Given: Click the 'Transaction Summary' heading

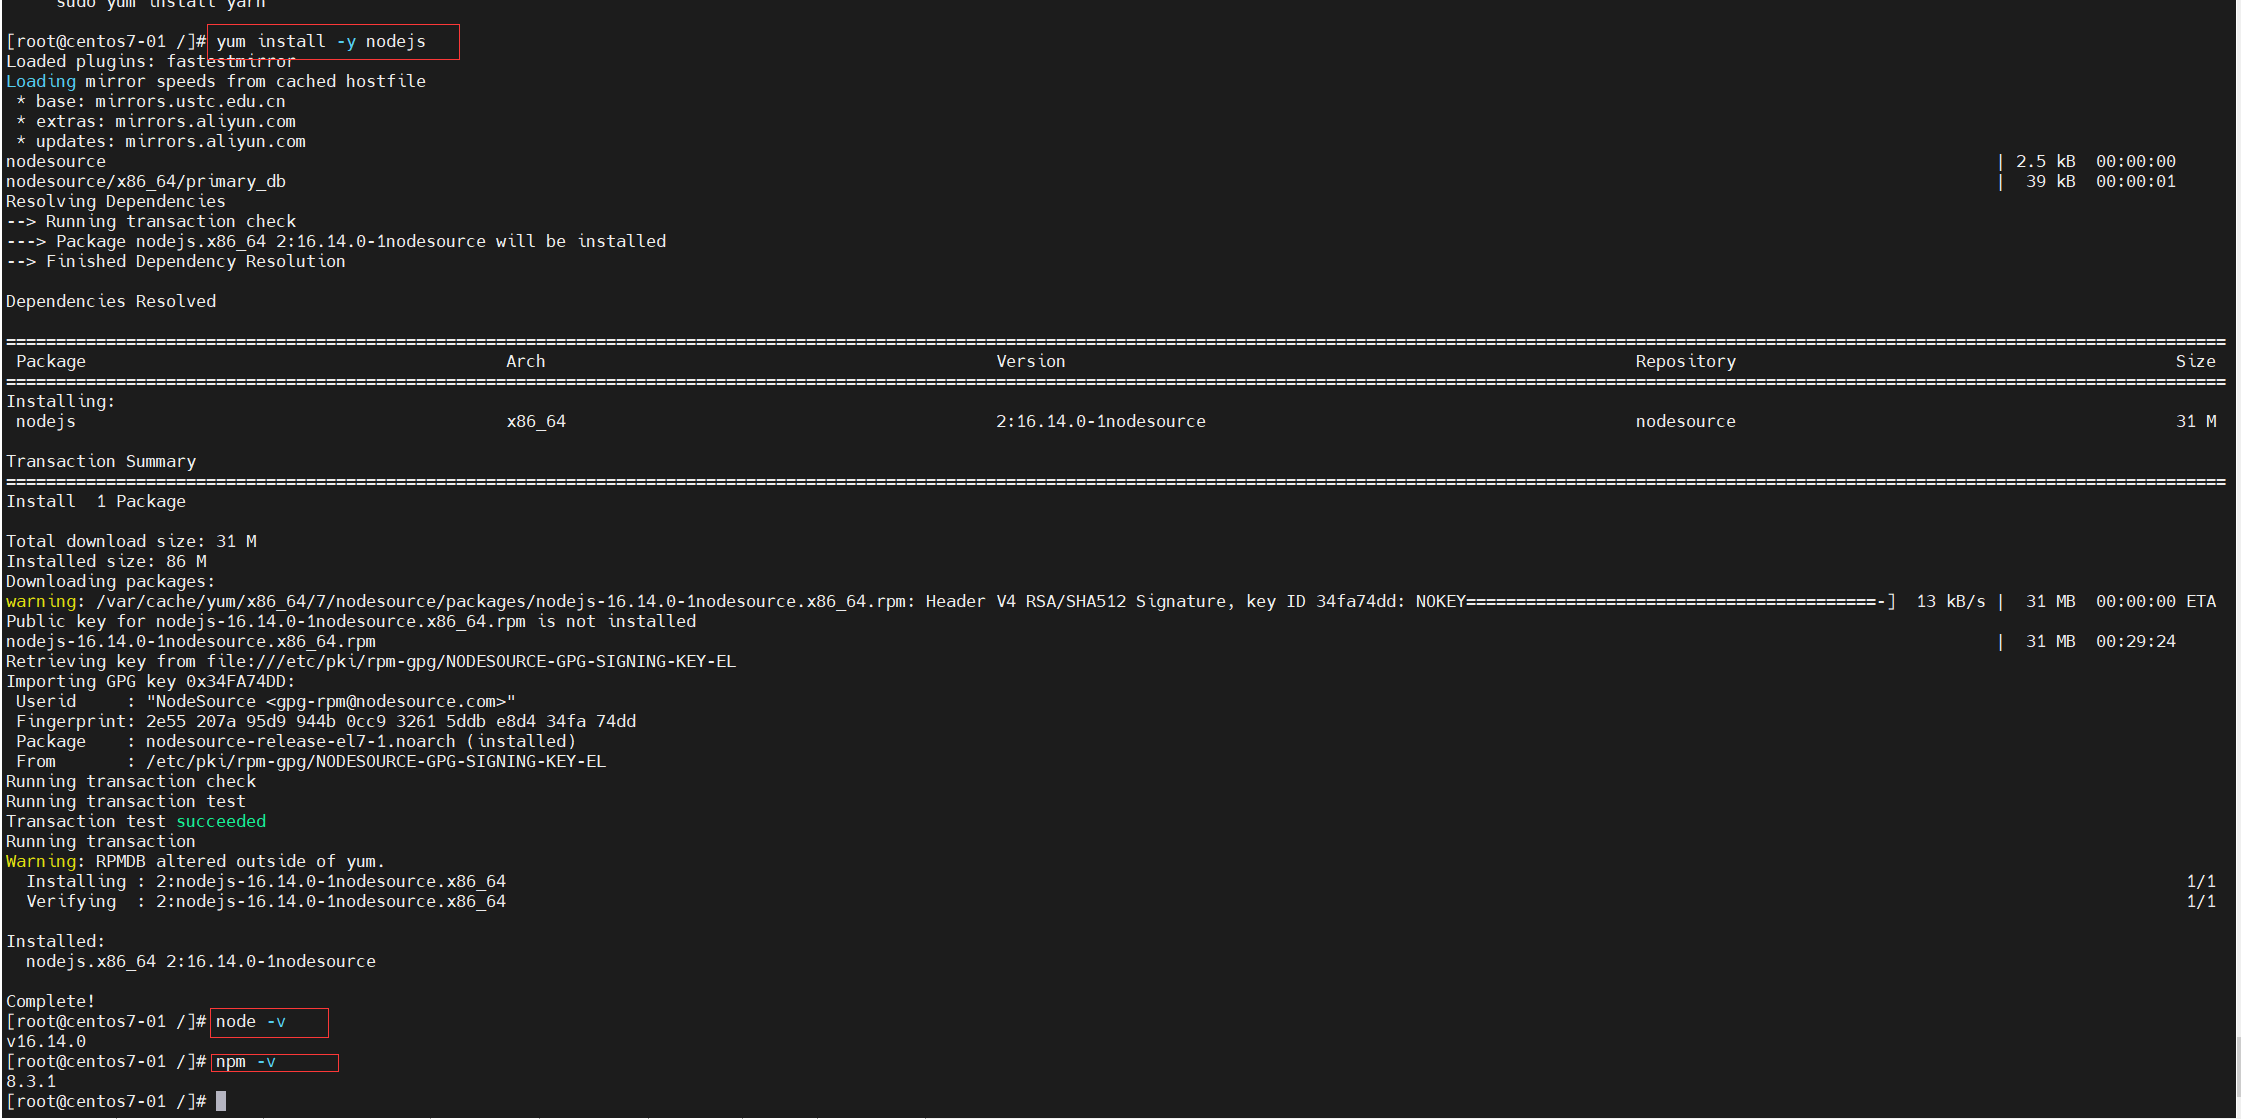Looking at the screenshot, I should [101, 461].
